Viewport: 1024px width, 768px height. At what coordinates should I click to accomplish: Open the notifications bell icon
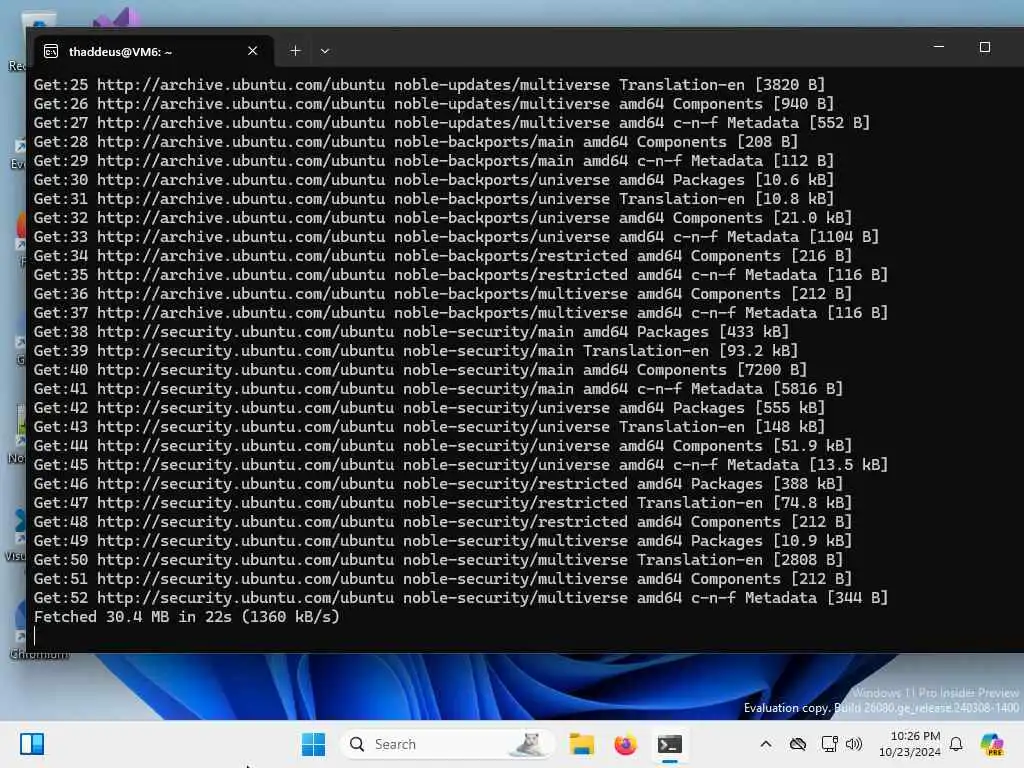coord(956,744)
